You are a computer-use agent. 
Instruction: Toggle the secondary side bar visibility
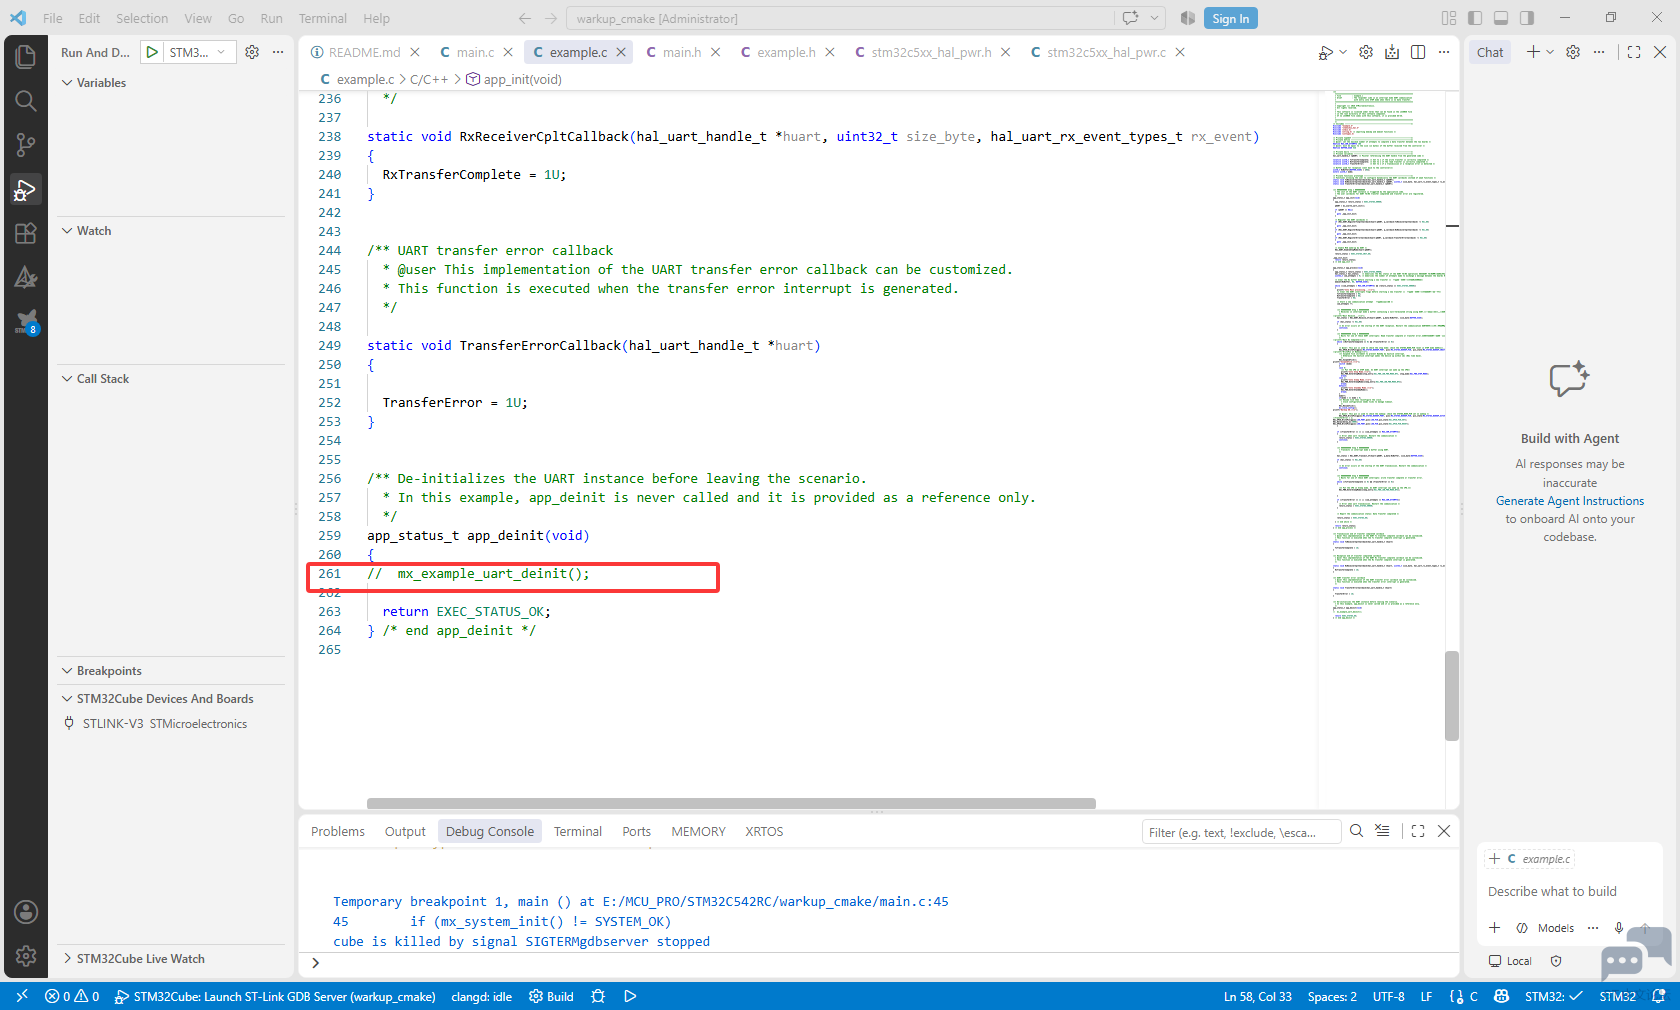point(1527,18)
